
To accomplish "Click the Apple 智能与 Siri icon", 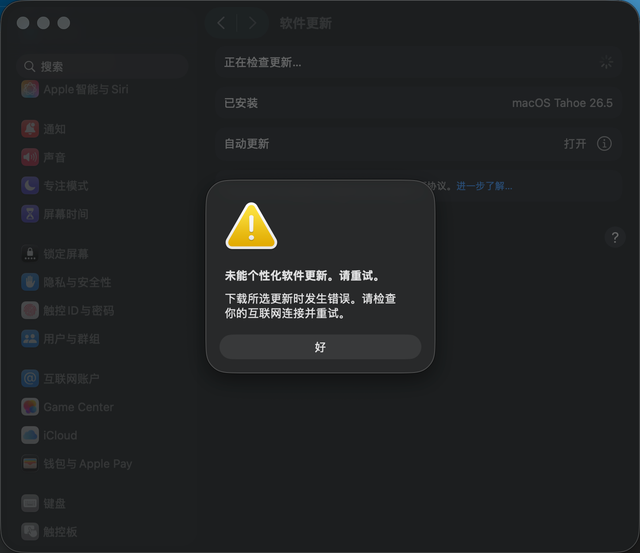I will [30, 89].
